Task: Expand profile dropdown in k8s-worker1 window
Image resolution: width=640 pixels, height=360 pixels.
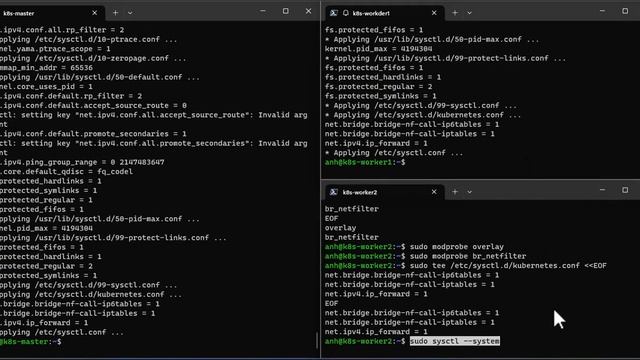Action: 469,13
